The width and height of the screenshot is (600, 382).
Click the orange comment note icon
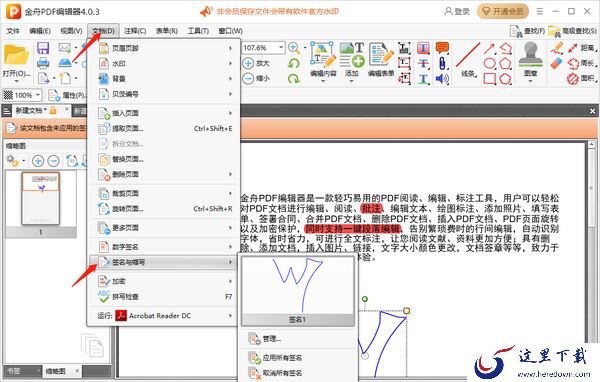[442, 47]
